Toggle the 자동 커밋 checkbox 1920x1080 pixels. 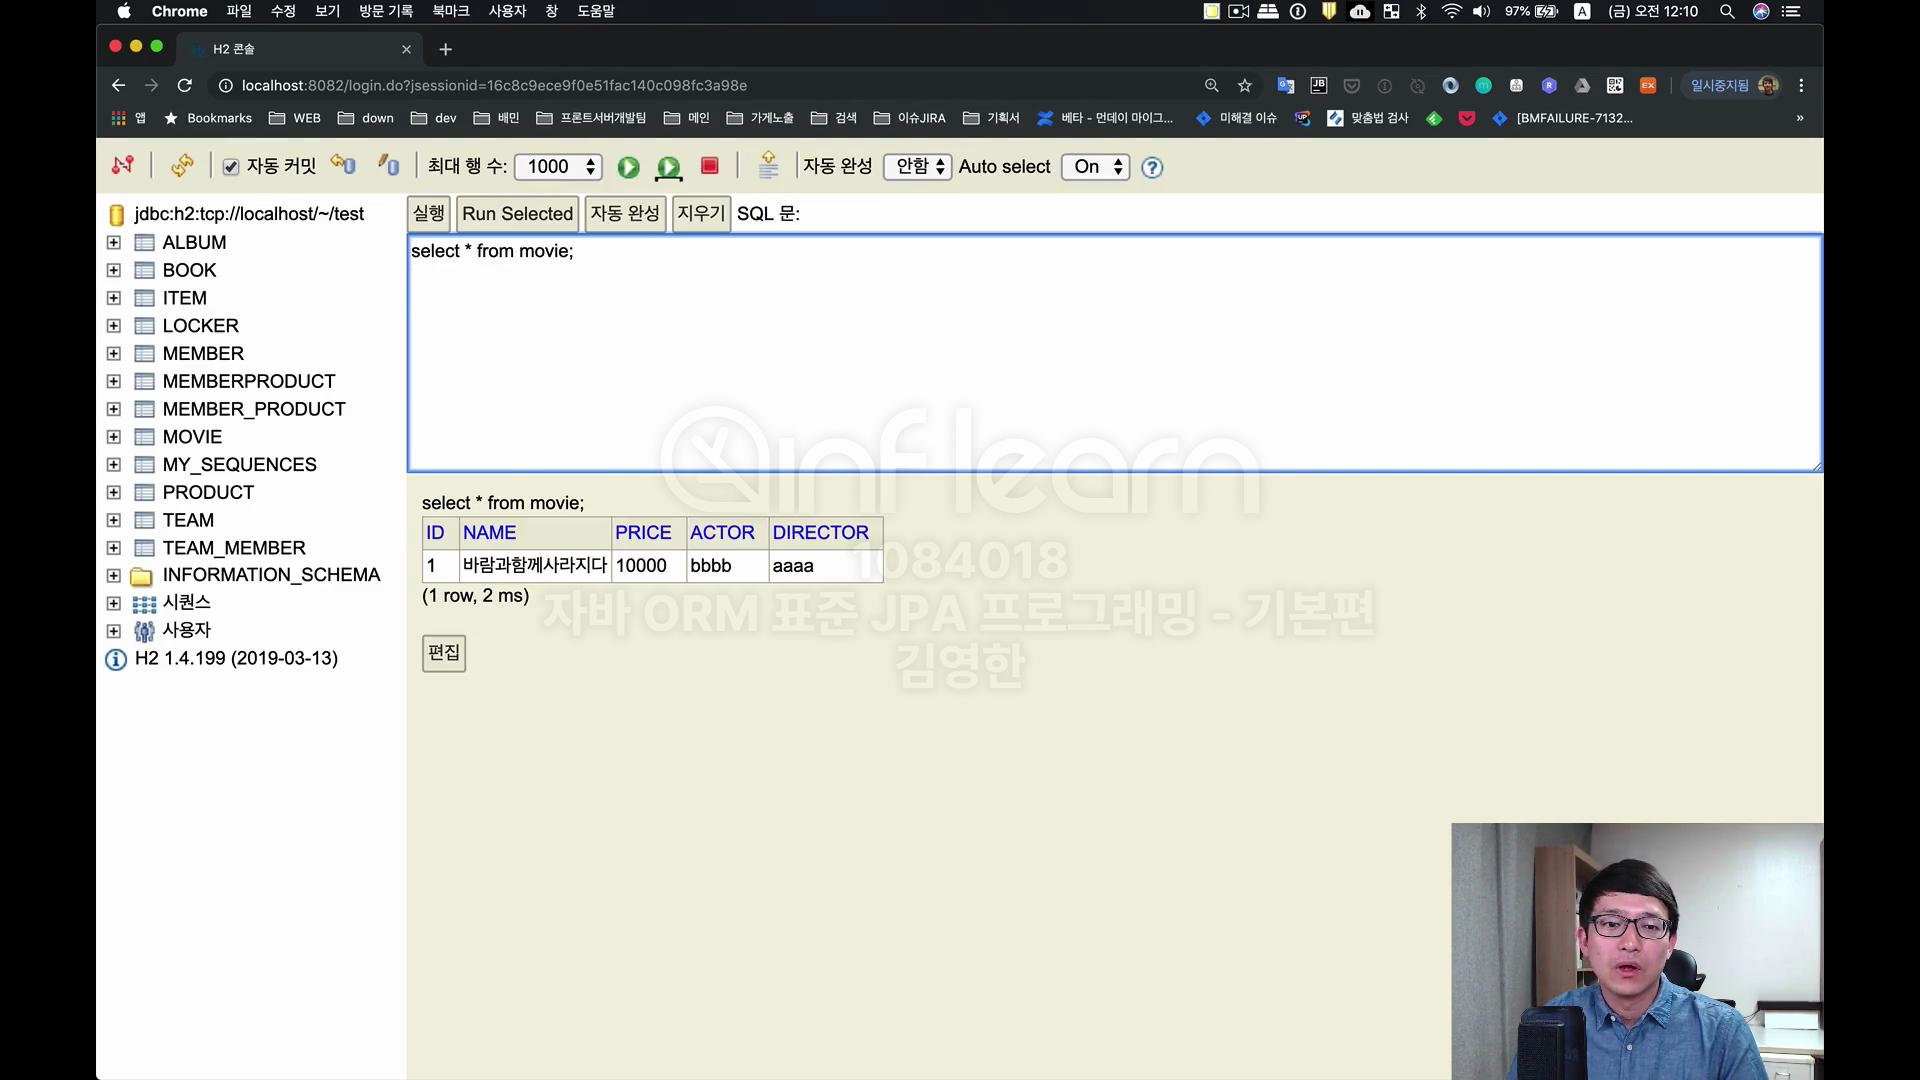point(231,167)
